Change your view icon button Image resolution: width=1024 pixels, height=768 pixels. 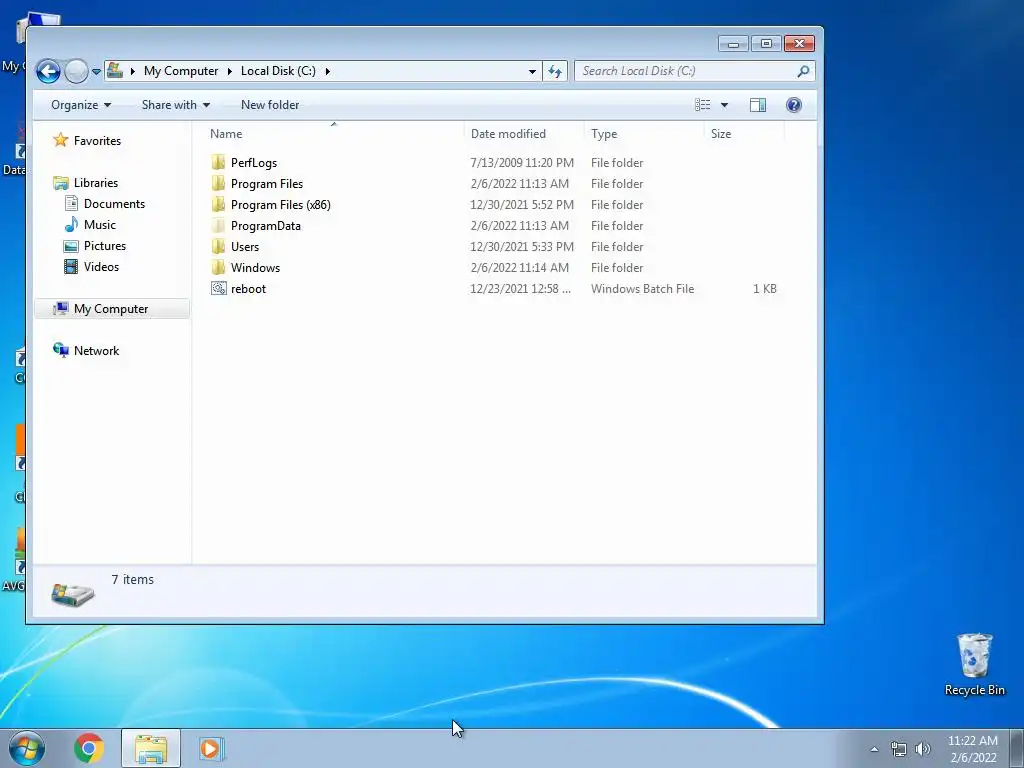click(x=703, y=105)
